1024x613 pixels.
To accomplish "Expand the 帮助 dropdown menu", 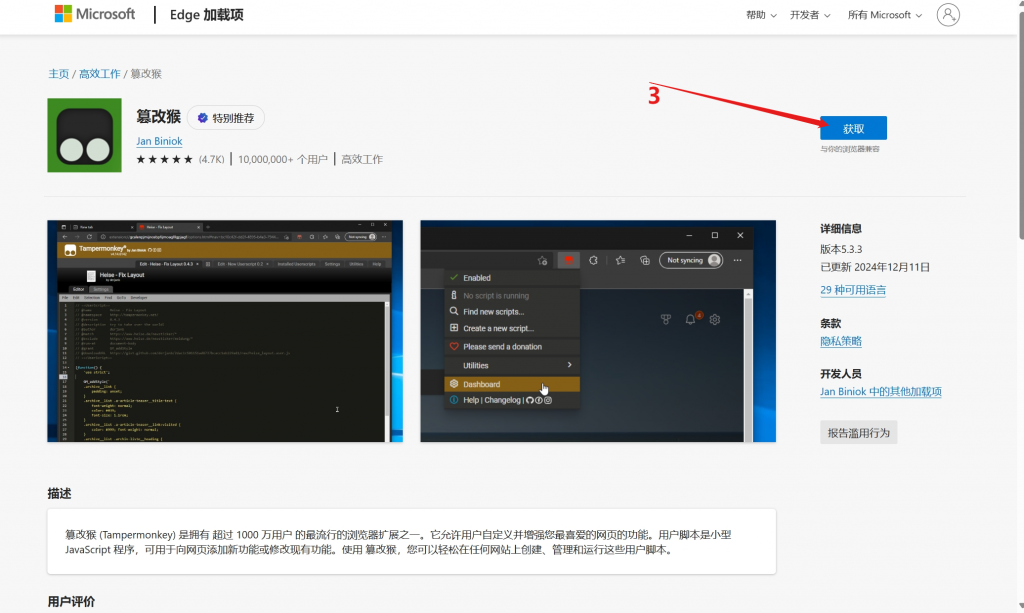I will [761, 15].
